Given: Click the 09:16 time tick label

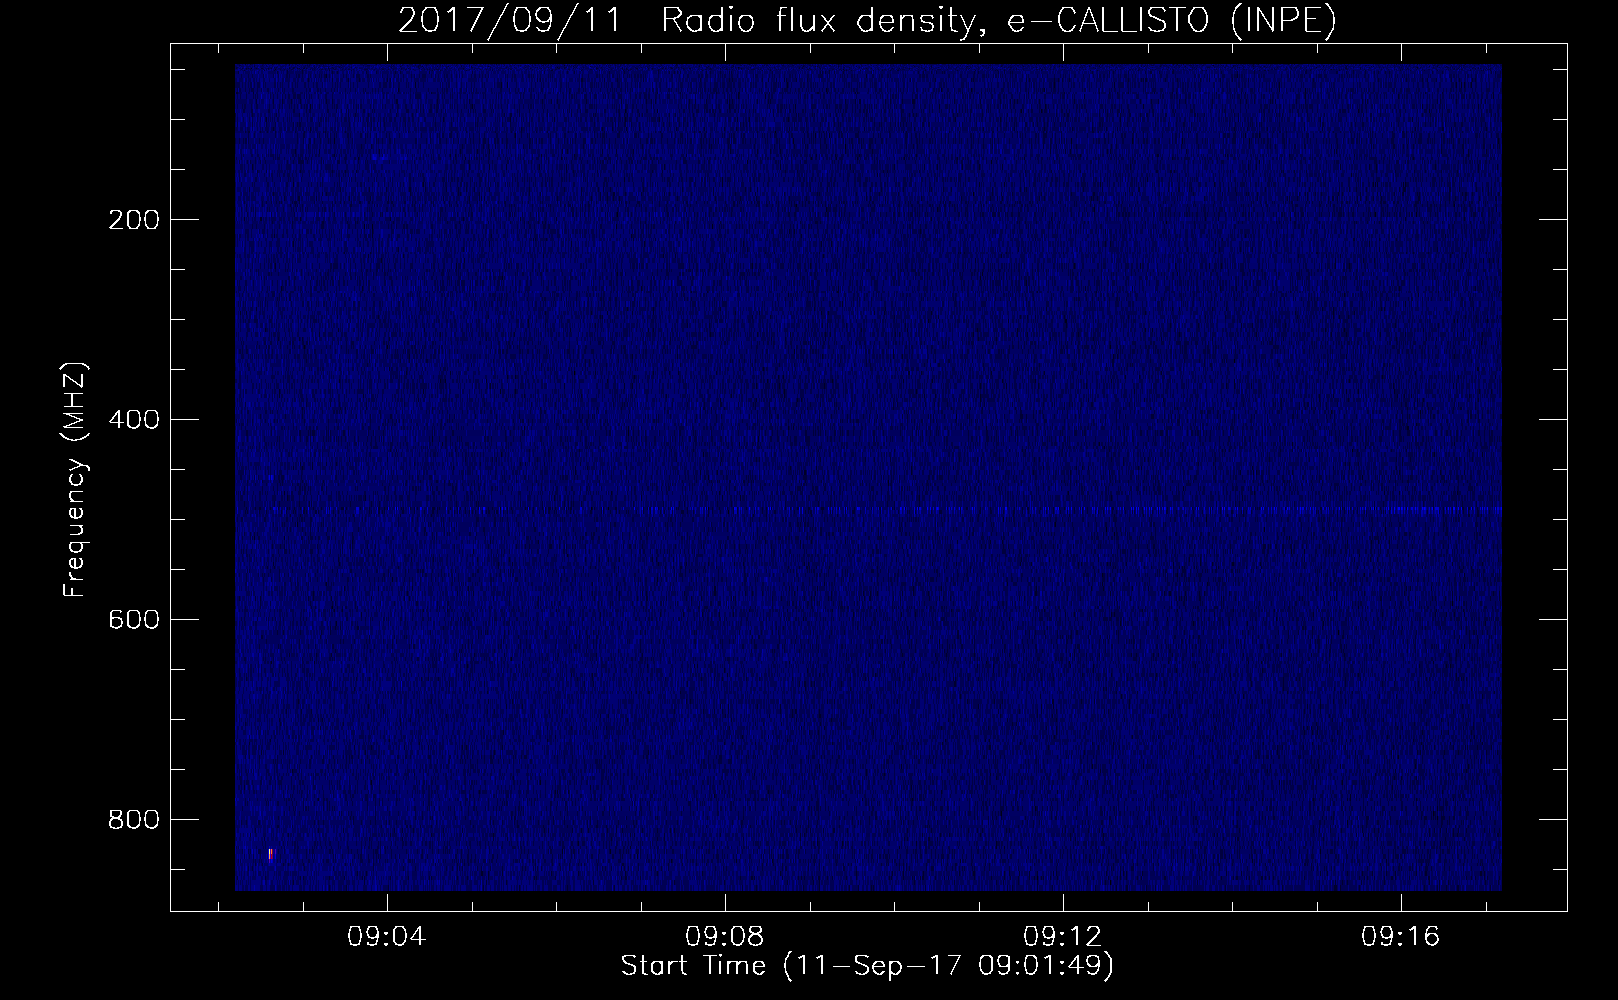Looking at the screenshot, I should coord(1401,937).
